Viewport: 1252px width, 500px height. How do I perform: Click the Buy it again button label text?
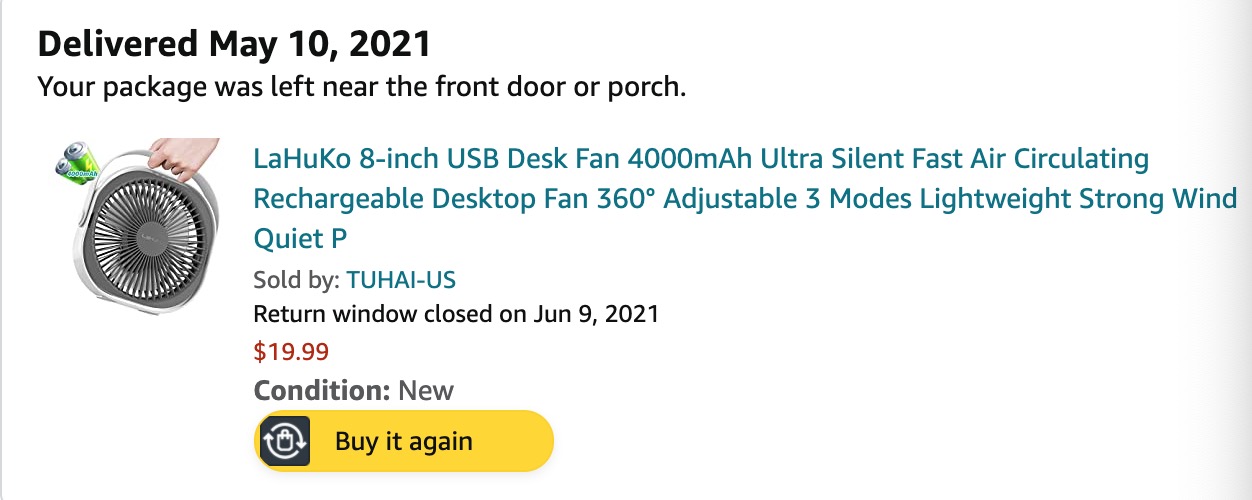[404, 441]
